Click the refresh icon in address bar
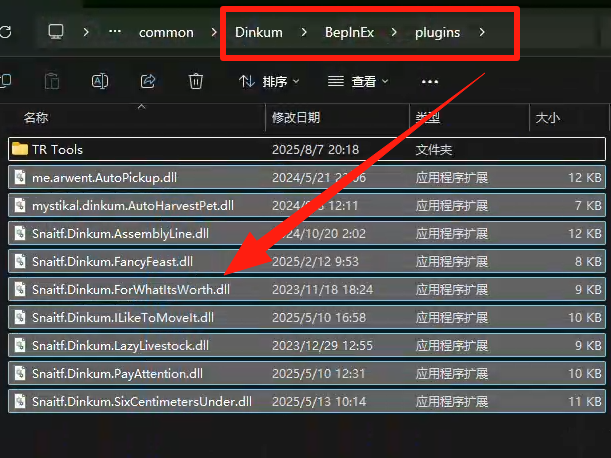The height and width of the screenshot is (458, 611). [5, 32]
